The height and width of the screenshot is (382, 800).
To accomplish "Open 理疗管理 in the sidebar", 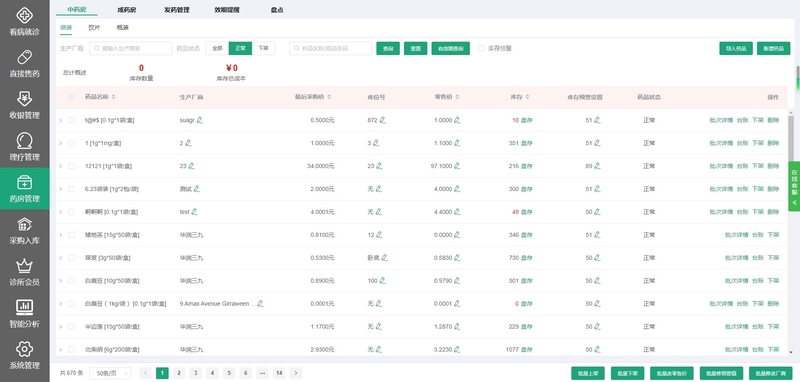I will pyautogui.click(x=24, y=146).
